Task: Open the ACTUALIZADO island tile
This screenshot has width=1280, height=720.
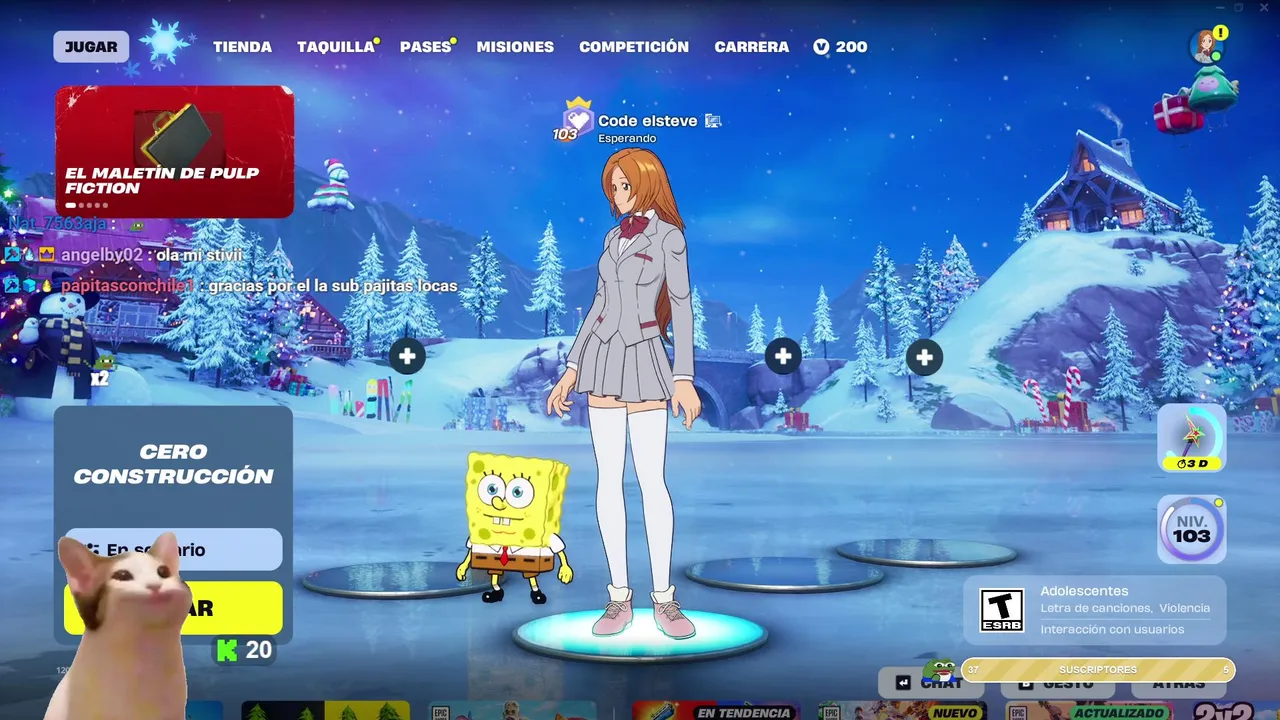Action: tap(1087, 711)
